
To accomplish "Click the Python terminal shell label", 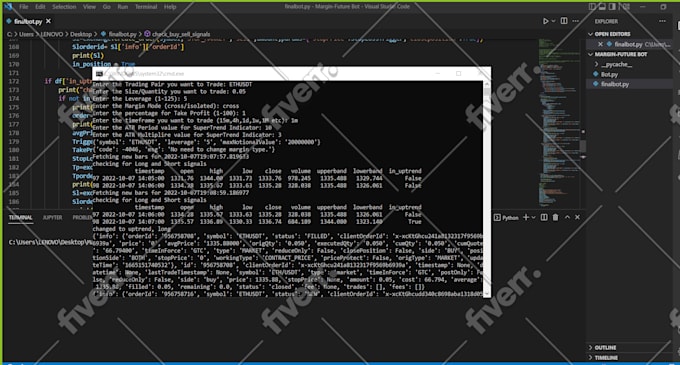I will pyautogui.click(x=506, y=218).
